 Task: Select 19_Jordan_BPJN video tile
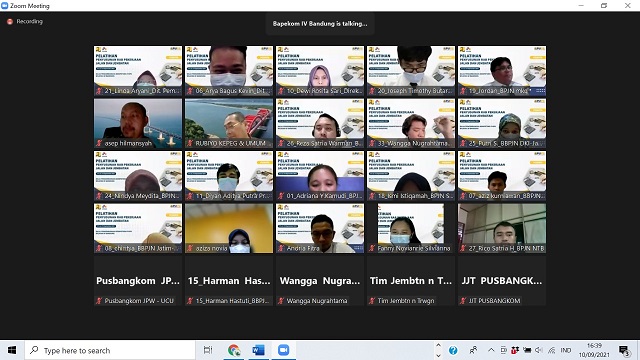[502, 71]
